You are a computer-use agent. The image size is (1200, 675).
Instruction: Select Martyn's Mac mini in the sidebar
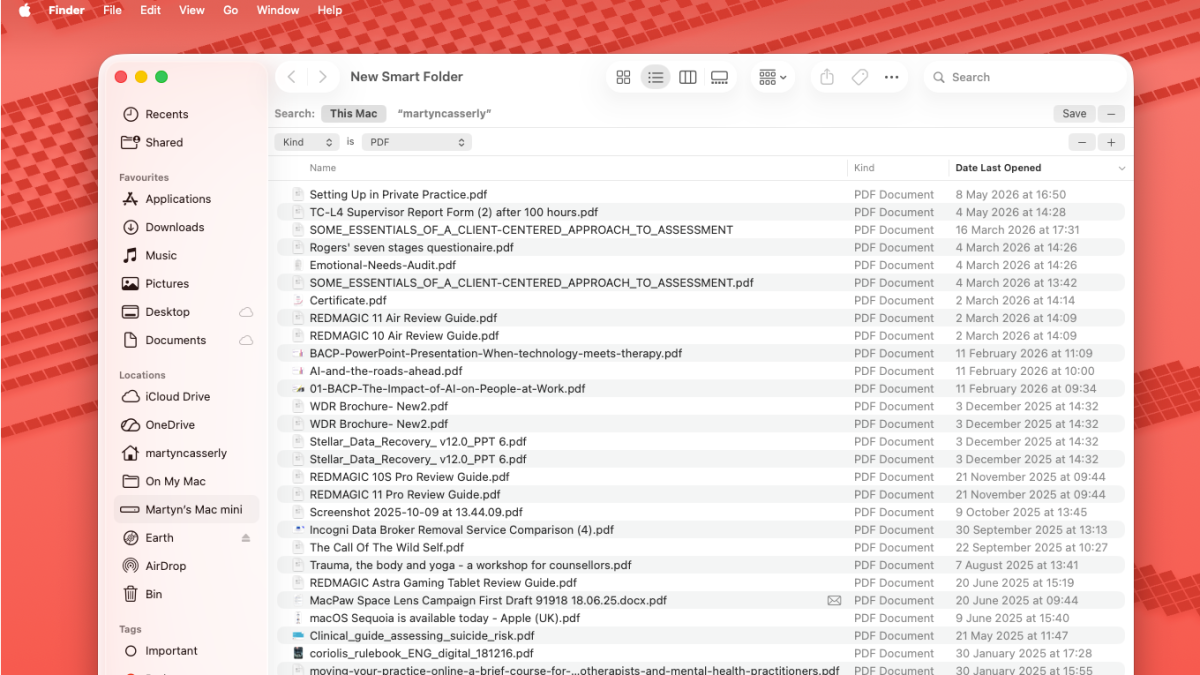pyautogui.click(x=186, y=509)
